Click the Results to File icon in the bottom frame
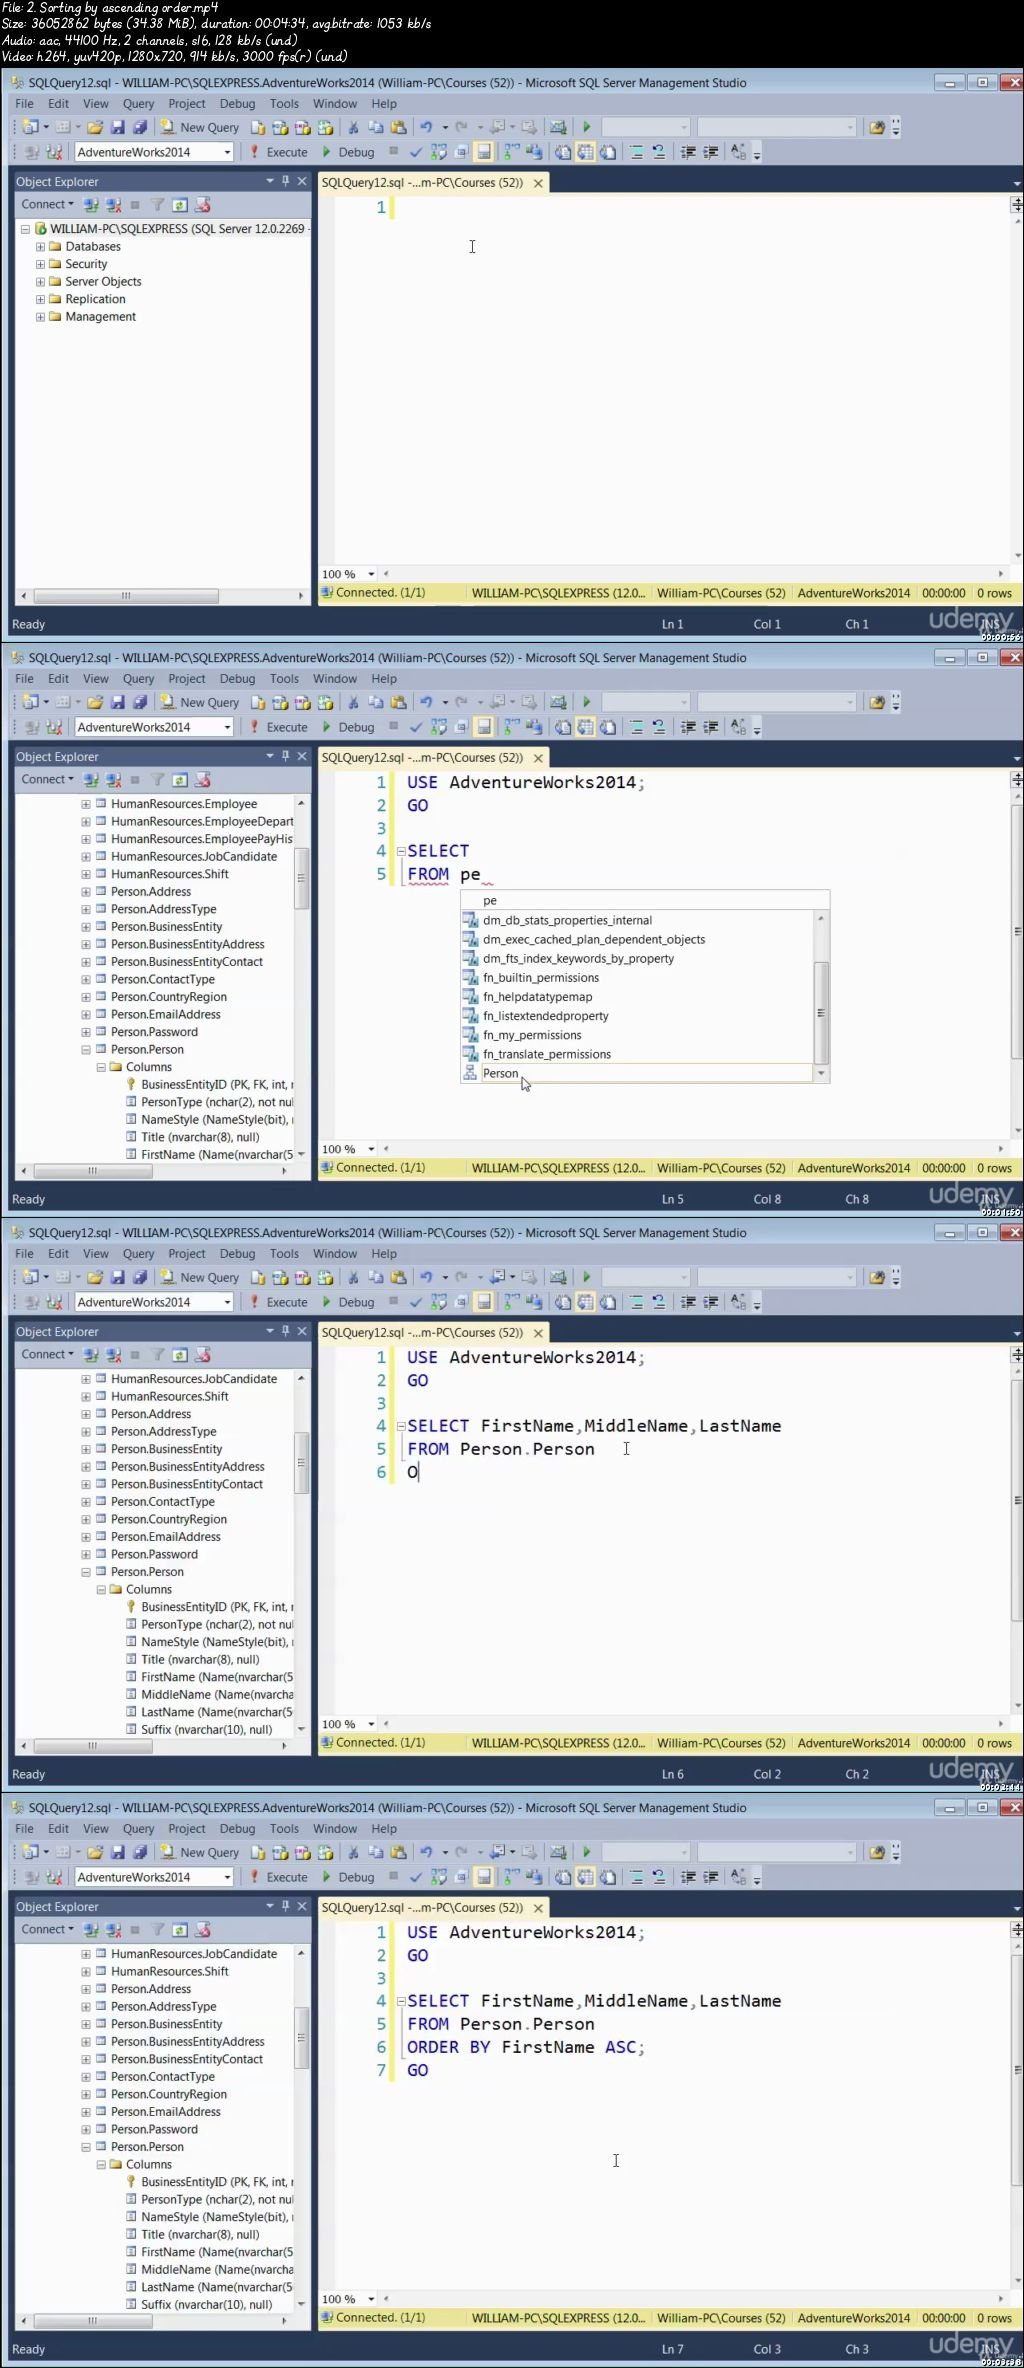The width and height of the screenshot is (1024, 2368). 607,1877
